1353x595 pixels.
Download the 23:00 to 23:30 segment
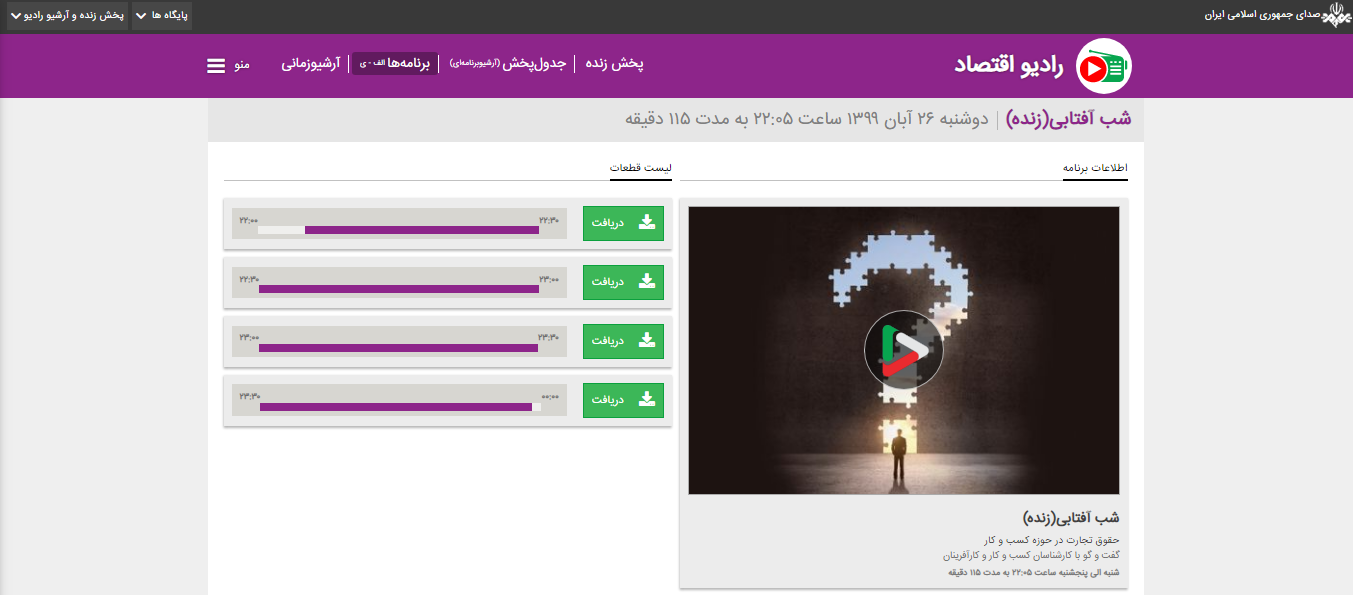(x=623, y=341)
